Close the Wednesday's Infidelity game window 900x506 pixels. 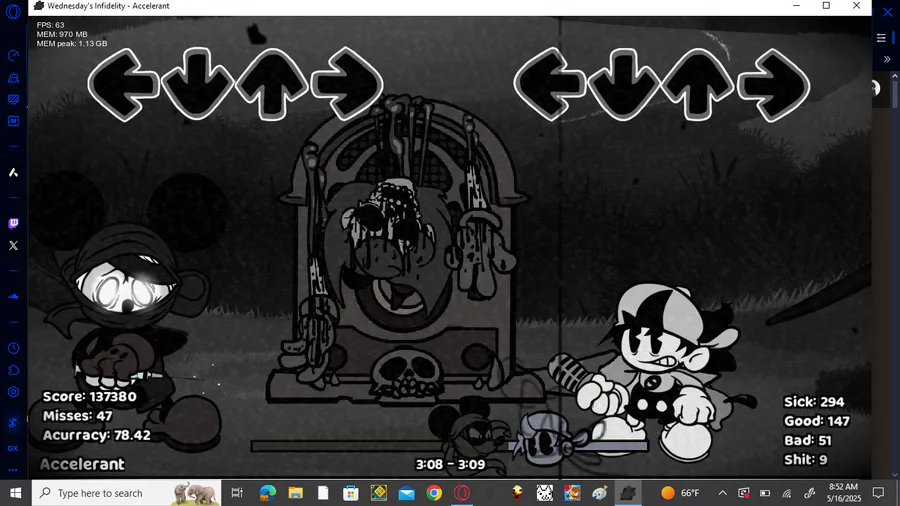click(856, 6)
